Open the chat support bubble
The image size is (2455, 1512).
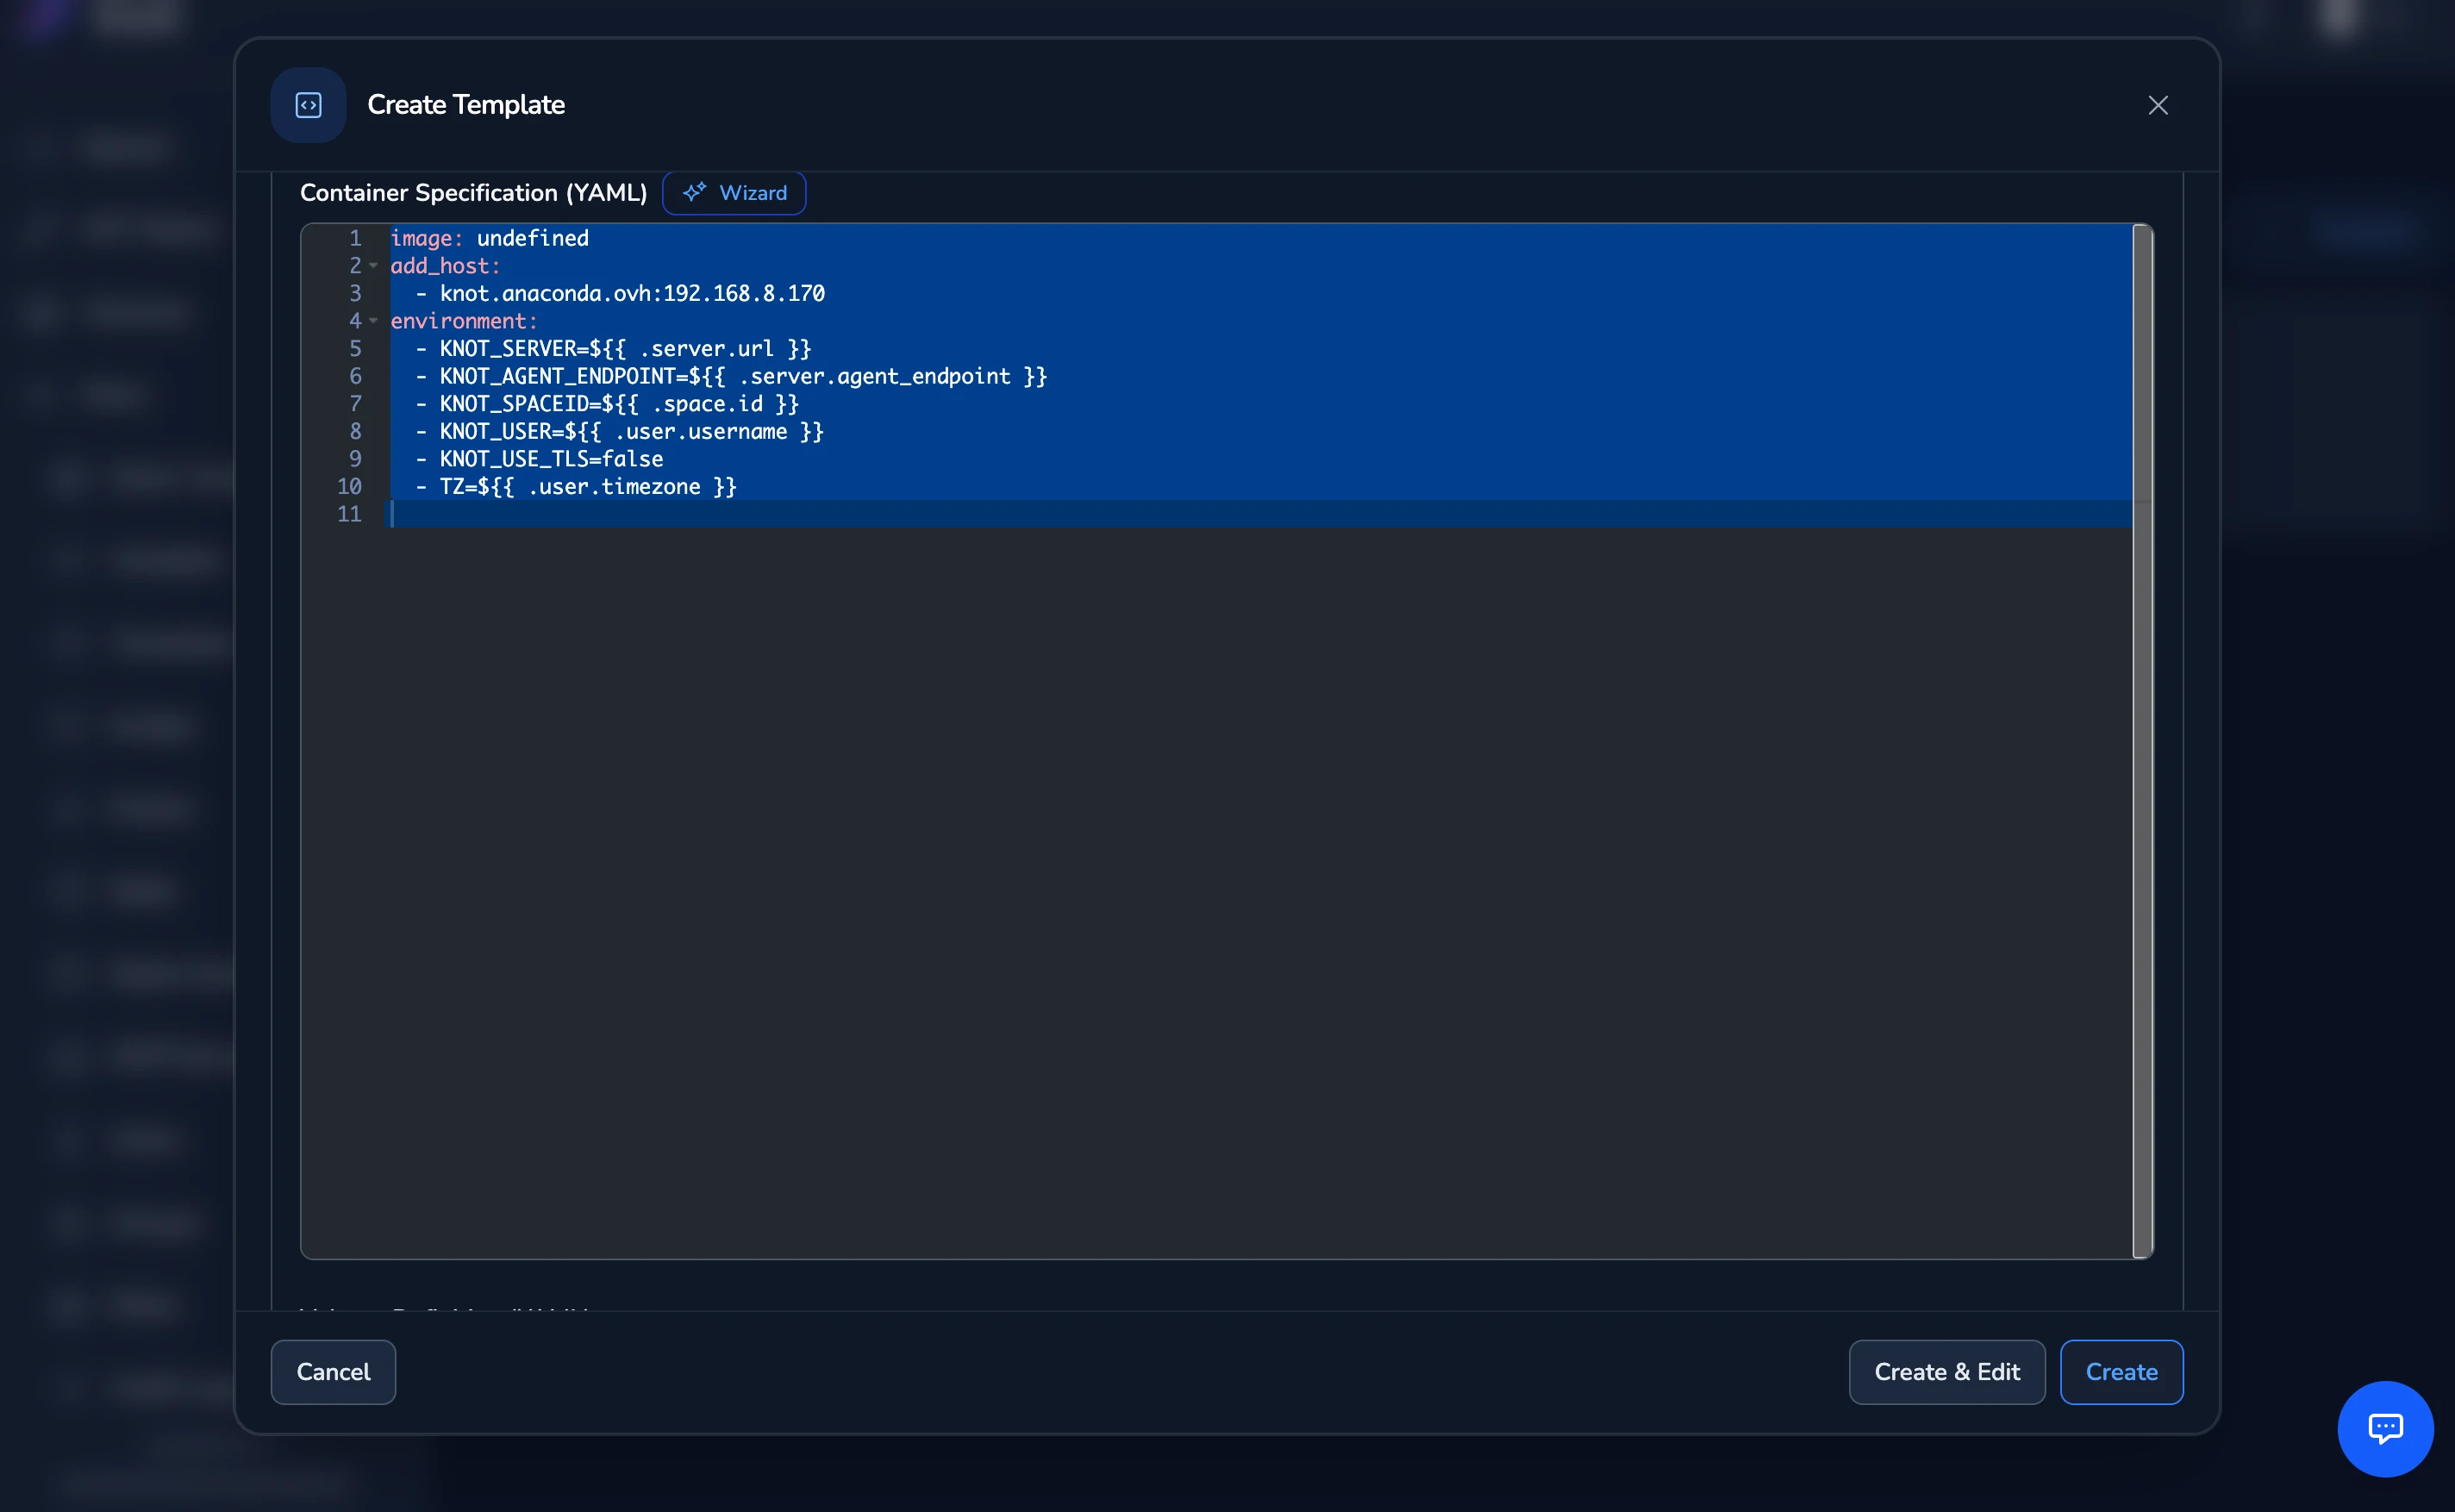2385,1428
